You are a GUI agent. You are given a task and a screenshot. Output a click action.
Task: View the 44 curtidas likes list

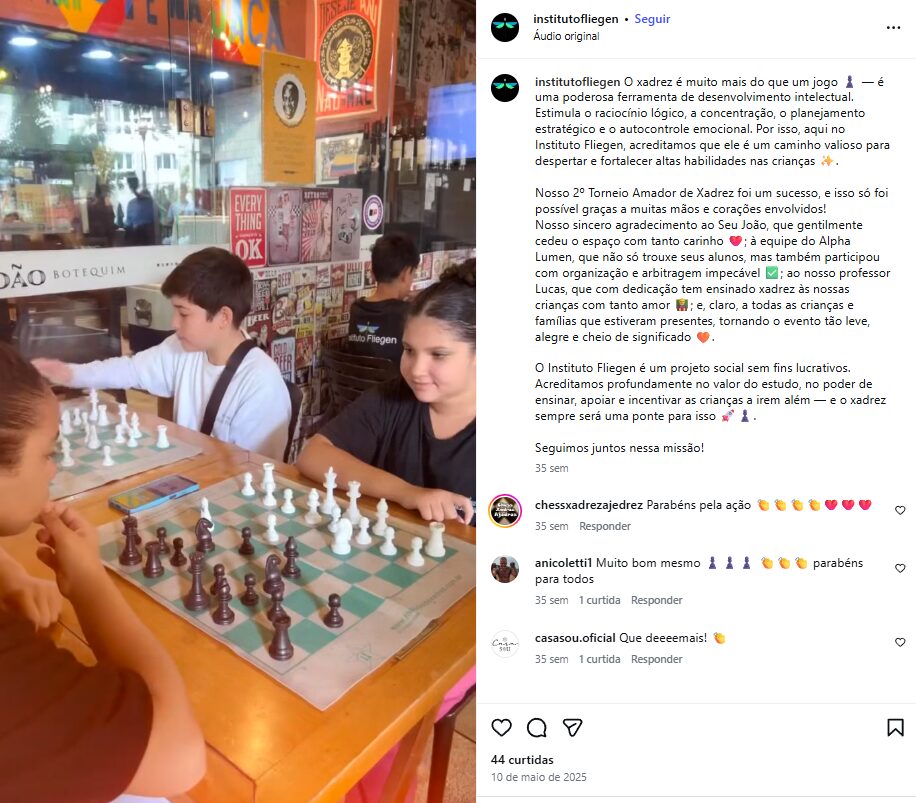point(522,760)
